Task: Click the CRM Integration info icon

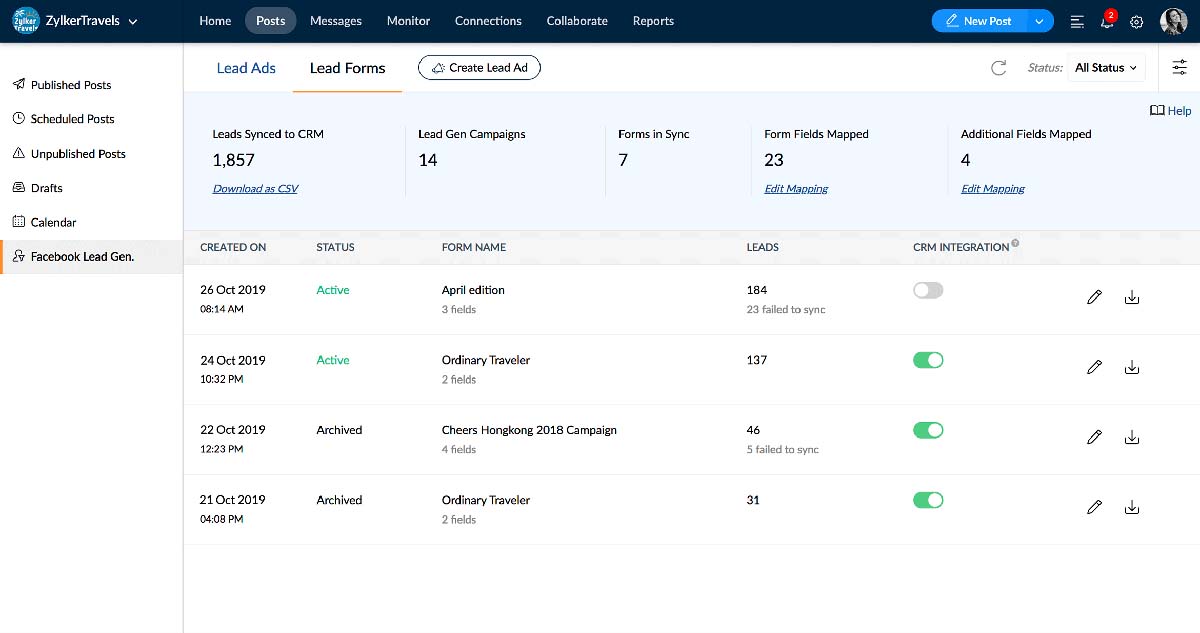Action: point(1015,243)
